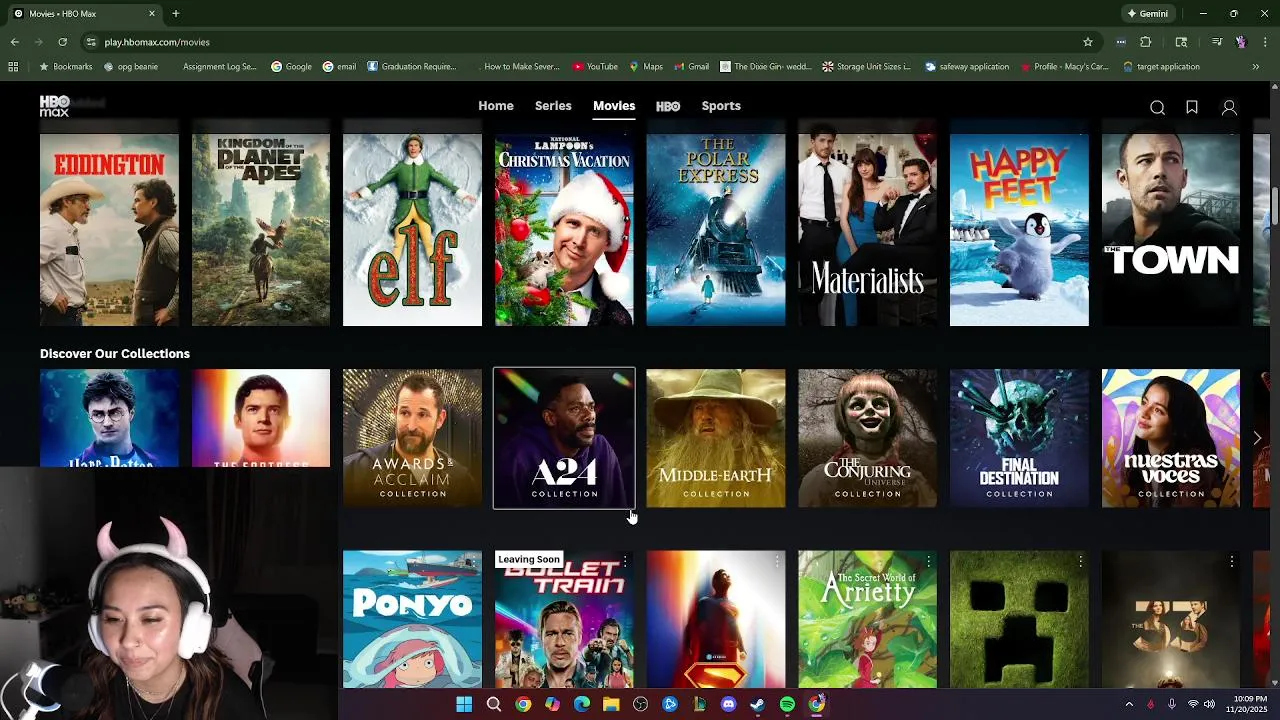Screen dimensions: 1280x720
Task: Open the Materialists movie poster
Action: tap(867, 230)
